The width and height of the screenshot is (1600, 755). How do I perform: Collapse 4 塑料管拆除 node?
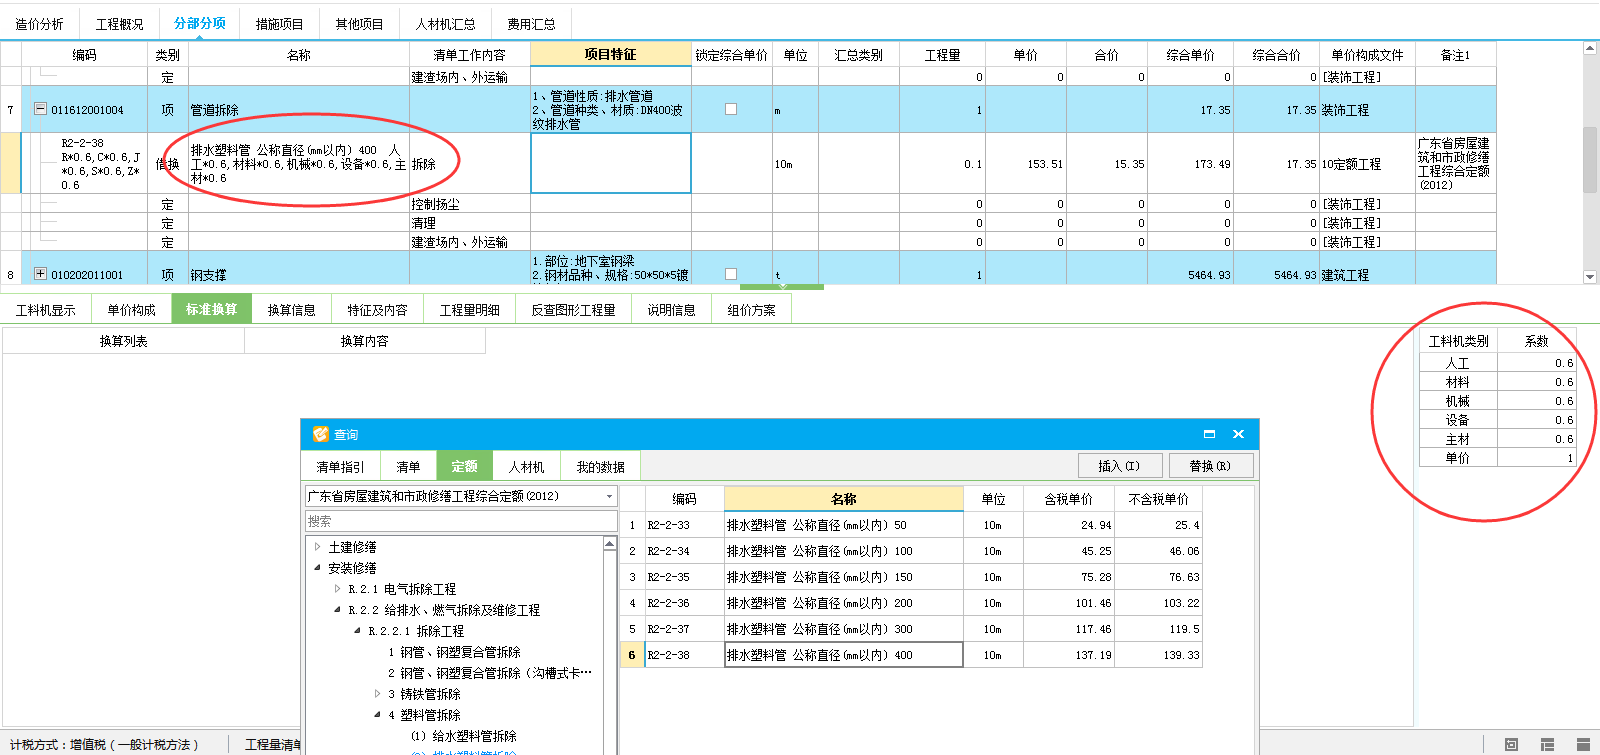(377, 715)
